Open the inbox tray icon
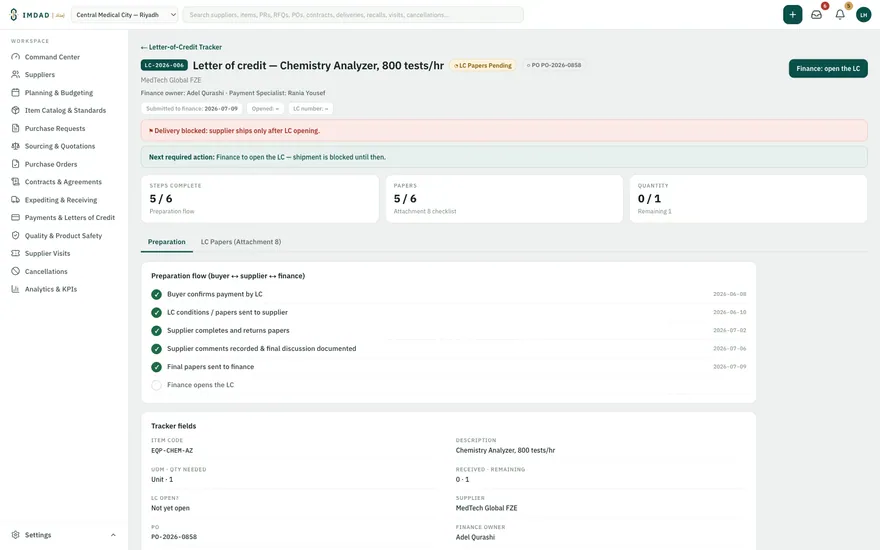 816,15
